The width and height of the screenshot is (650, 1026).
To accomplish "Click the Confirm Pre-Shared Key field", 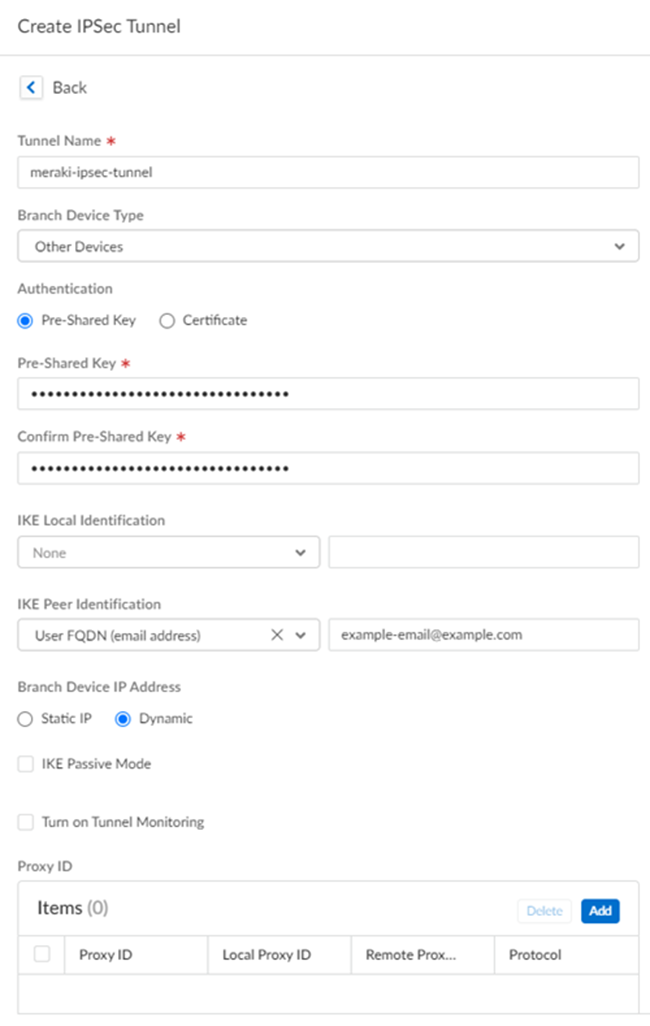I will pyautogui.click(x=328, y=468).
